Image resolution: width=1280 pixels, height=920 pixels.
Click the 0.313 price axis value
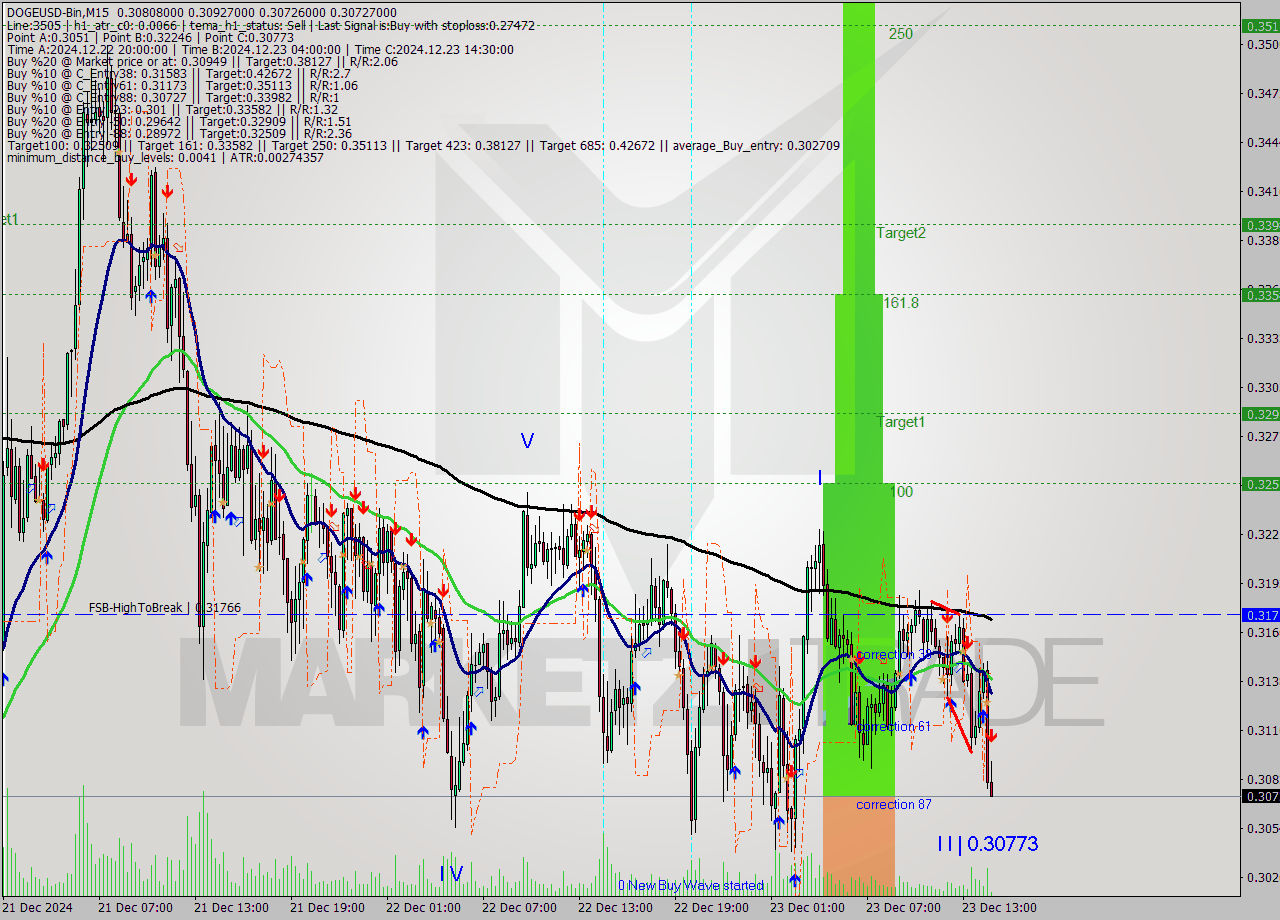click(x=1262, y=681)
